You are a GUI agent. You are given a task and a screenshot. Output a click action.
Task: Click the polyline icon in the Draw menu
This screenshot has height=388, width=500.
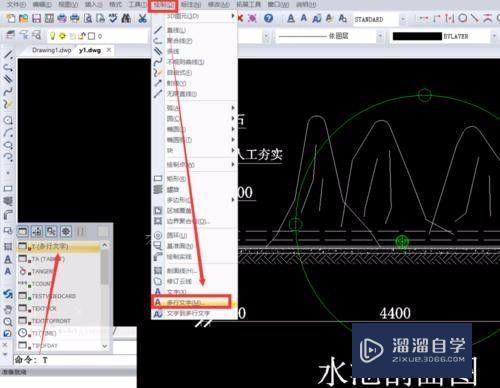[x=158, y=41]
